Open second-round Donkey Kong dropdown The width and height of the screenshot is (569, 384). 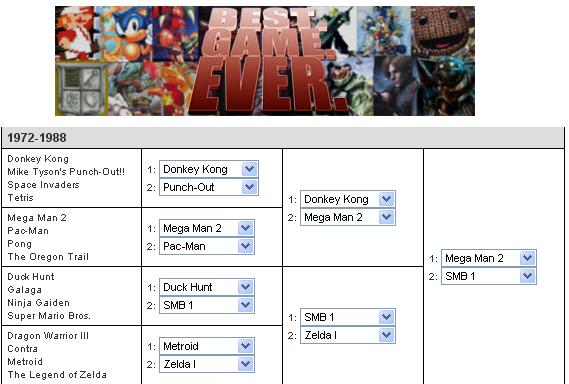(348, 199)
